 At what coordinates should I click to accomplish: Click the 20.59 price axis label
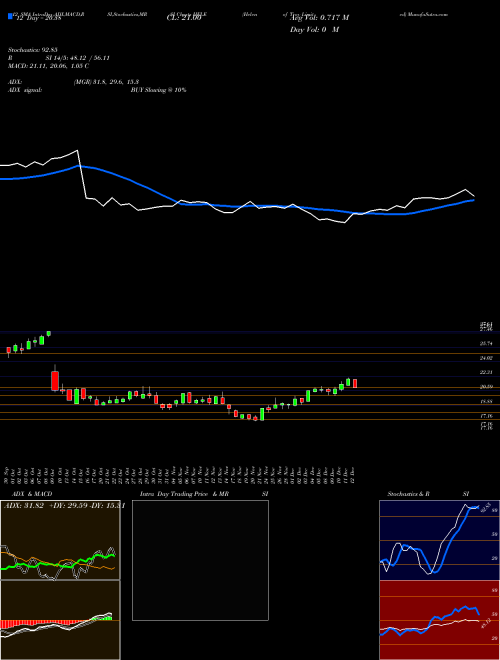pyautogui.click(x=486, y=387)
